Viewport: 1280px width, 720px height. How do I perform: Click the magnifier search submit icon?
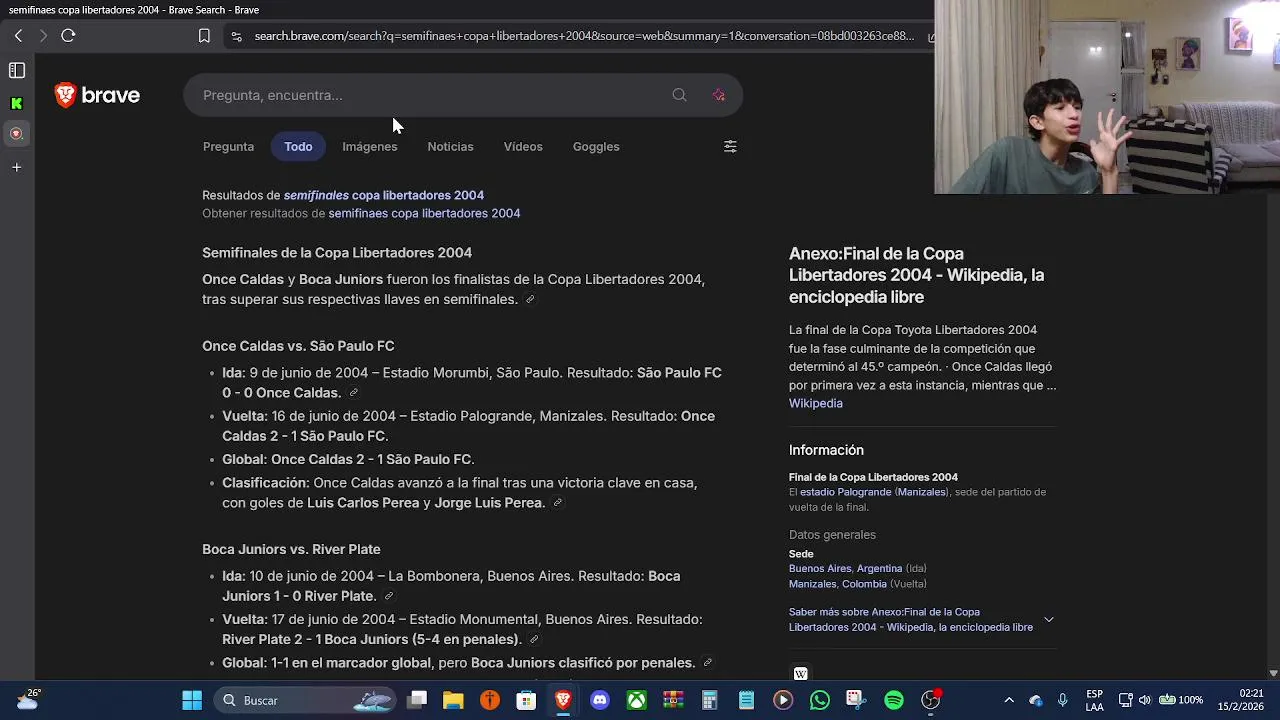(679, 95)
